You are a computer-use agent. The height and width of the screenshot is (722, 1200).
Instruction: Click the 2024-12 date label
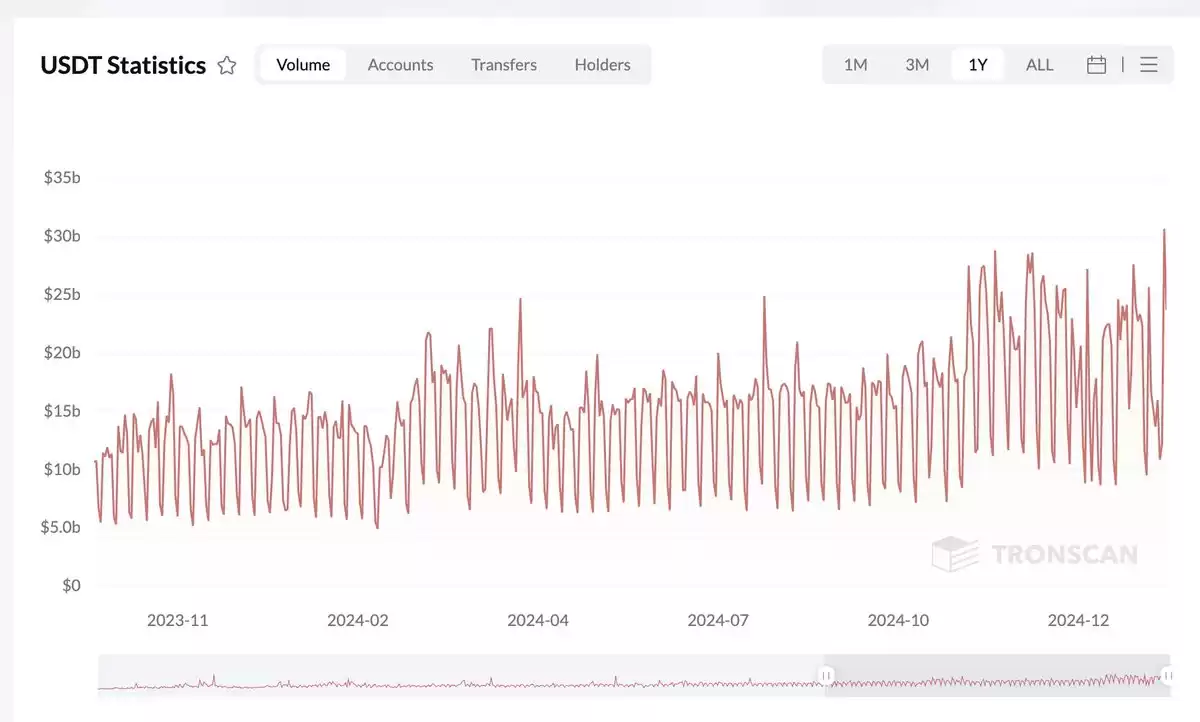pyautogui.click(x=1078, y=620)
